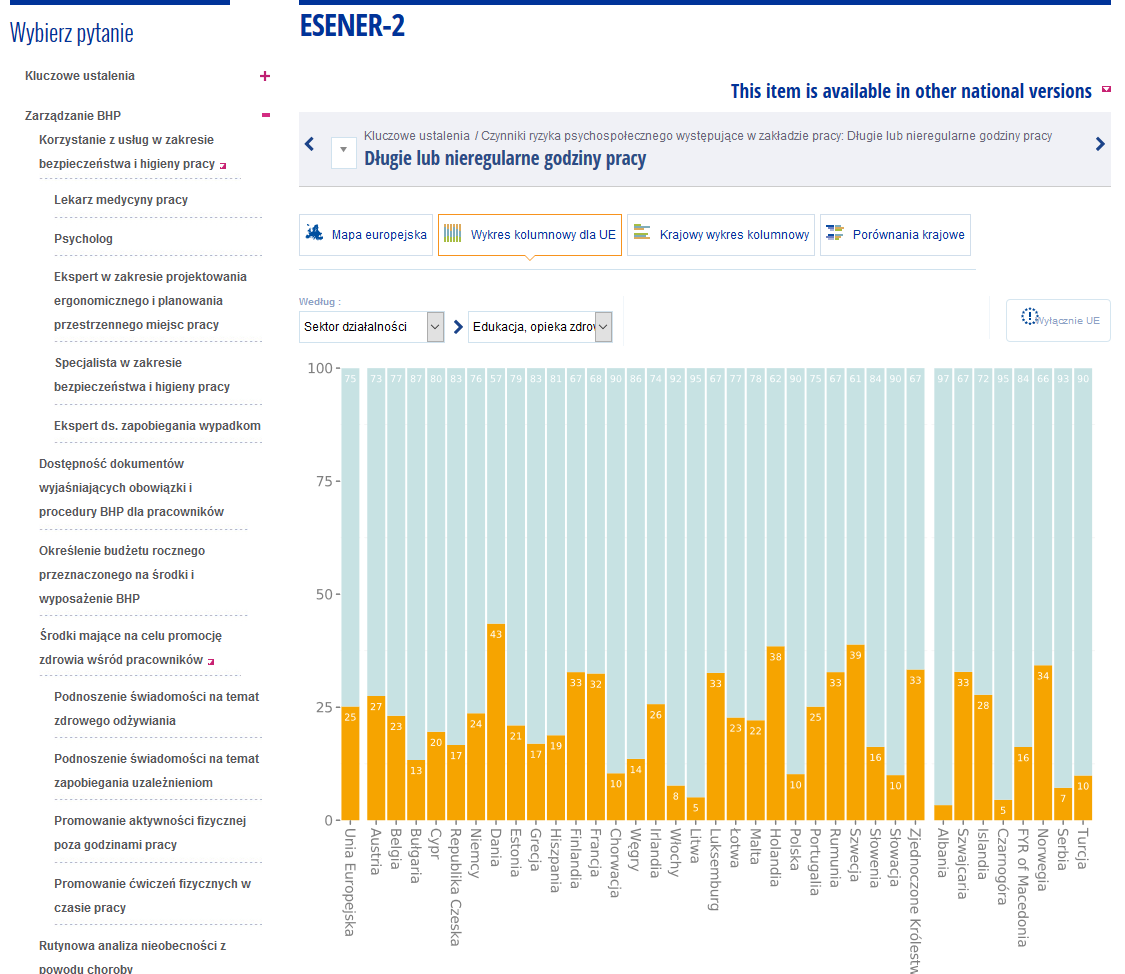
Task: Open Środki mające na celu promocję zdrowia
Action: [x=131, y=648]
